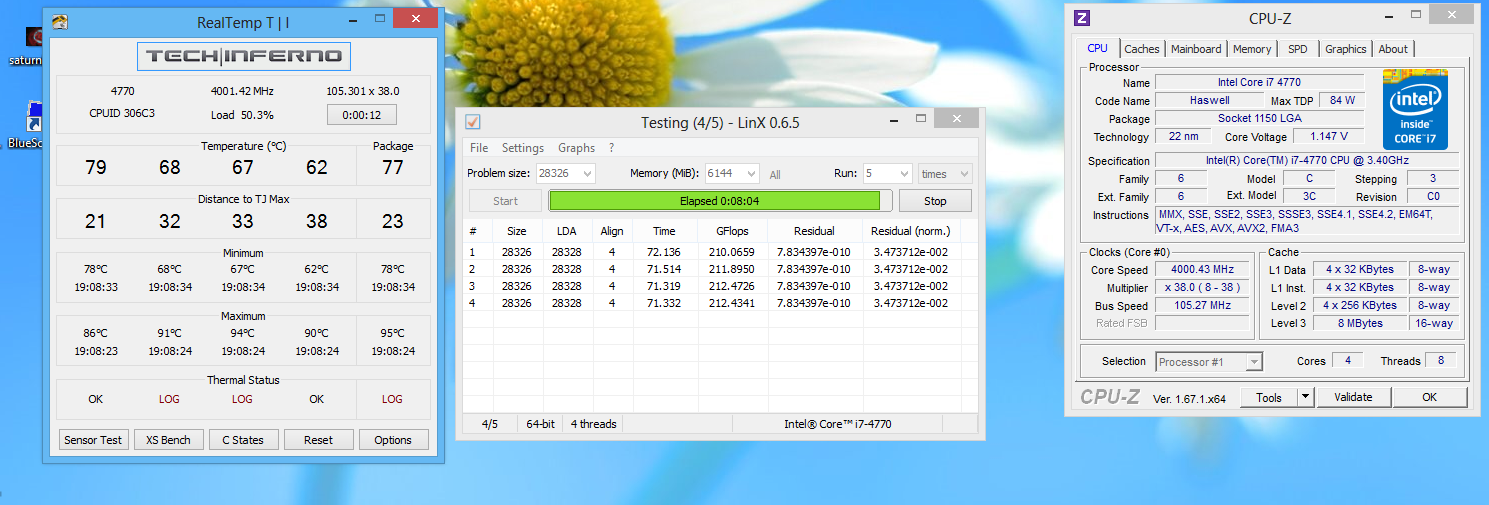Open the BlueStacks desktop shortcut icon

(33, 116)
